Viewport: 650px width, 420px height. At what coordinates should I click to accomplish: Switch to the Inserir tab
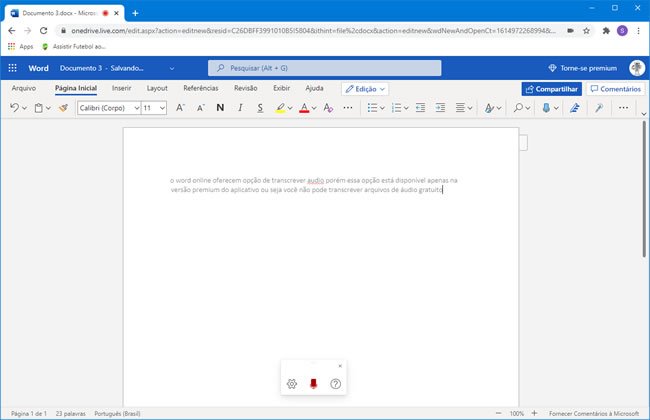coord(121,88)
